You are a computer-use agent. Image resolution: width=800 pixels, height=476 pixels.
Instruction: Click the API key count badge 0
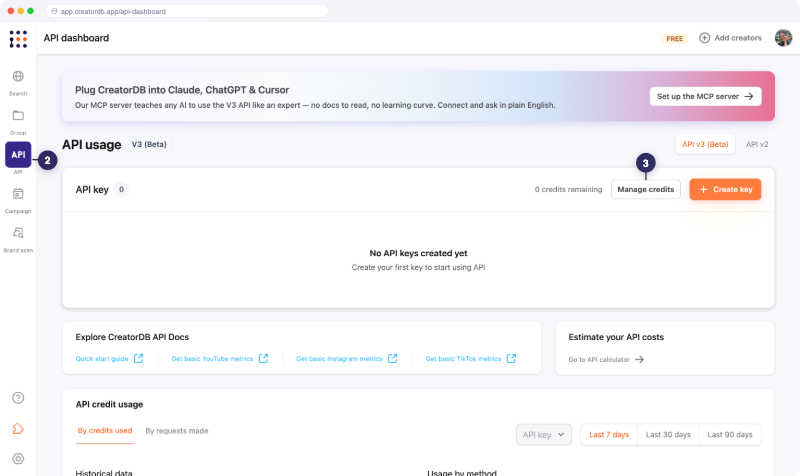tap(121, 189)
